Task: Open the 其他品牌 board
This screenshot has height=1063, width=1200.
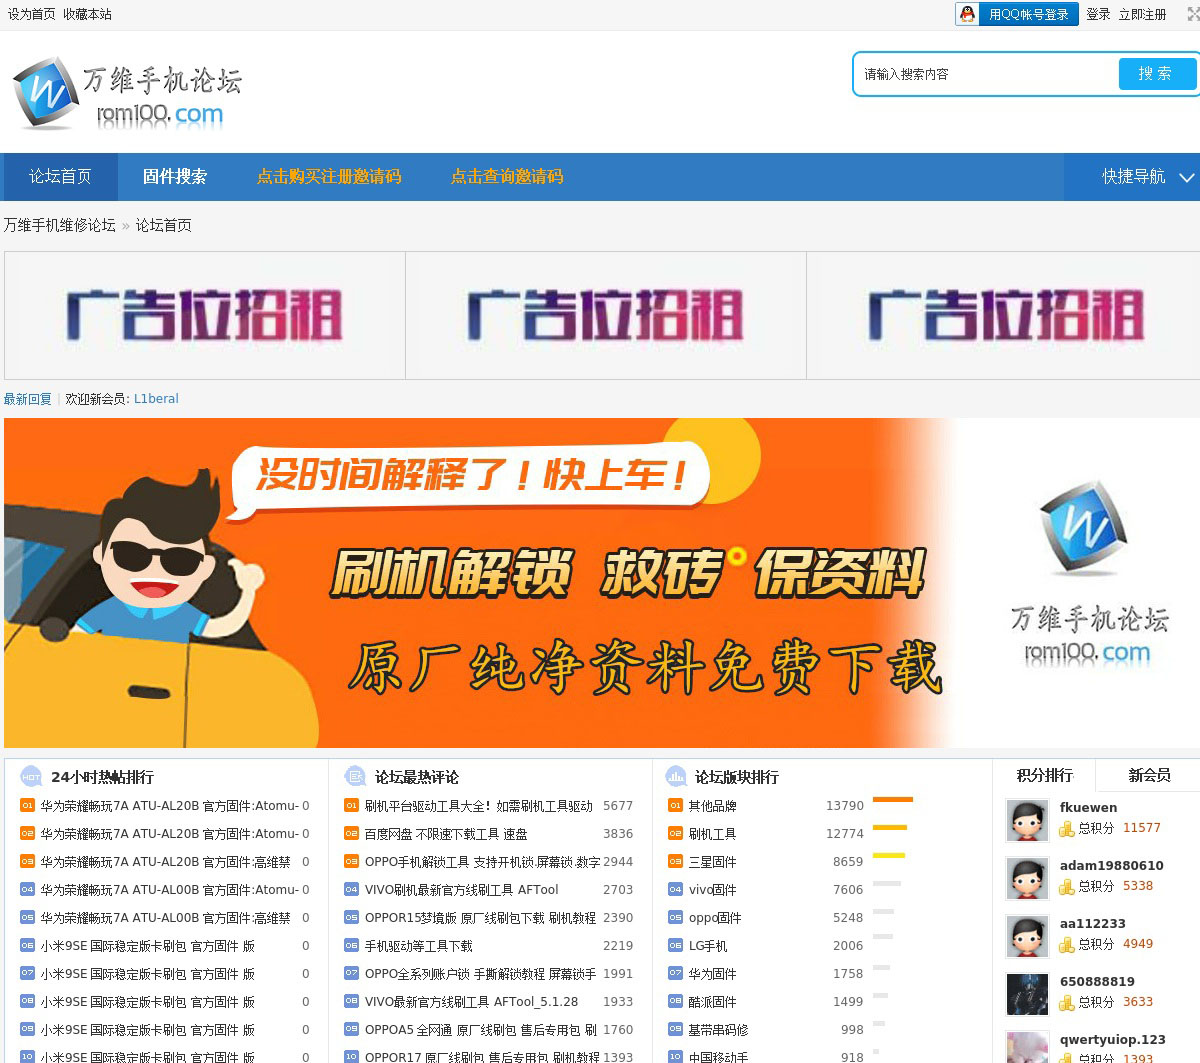Action: pos(712,806)
